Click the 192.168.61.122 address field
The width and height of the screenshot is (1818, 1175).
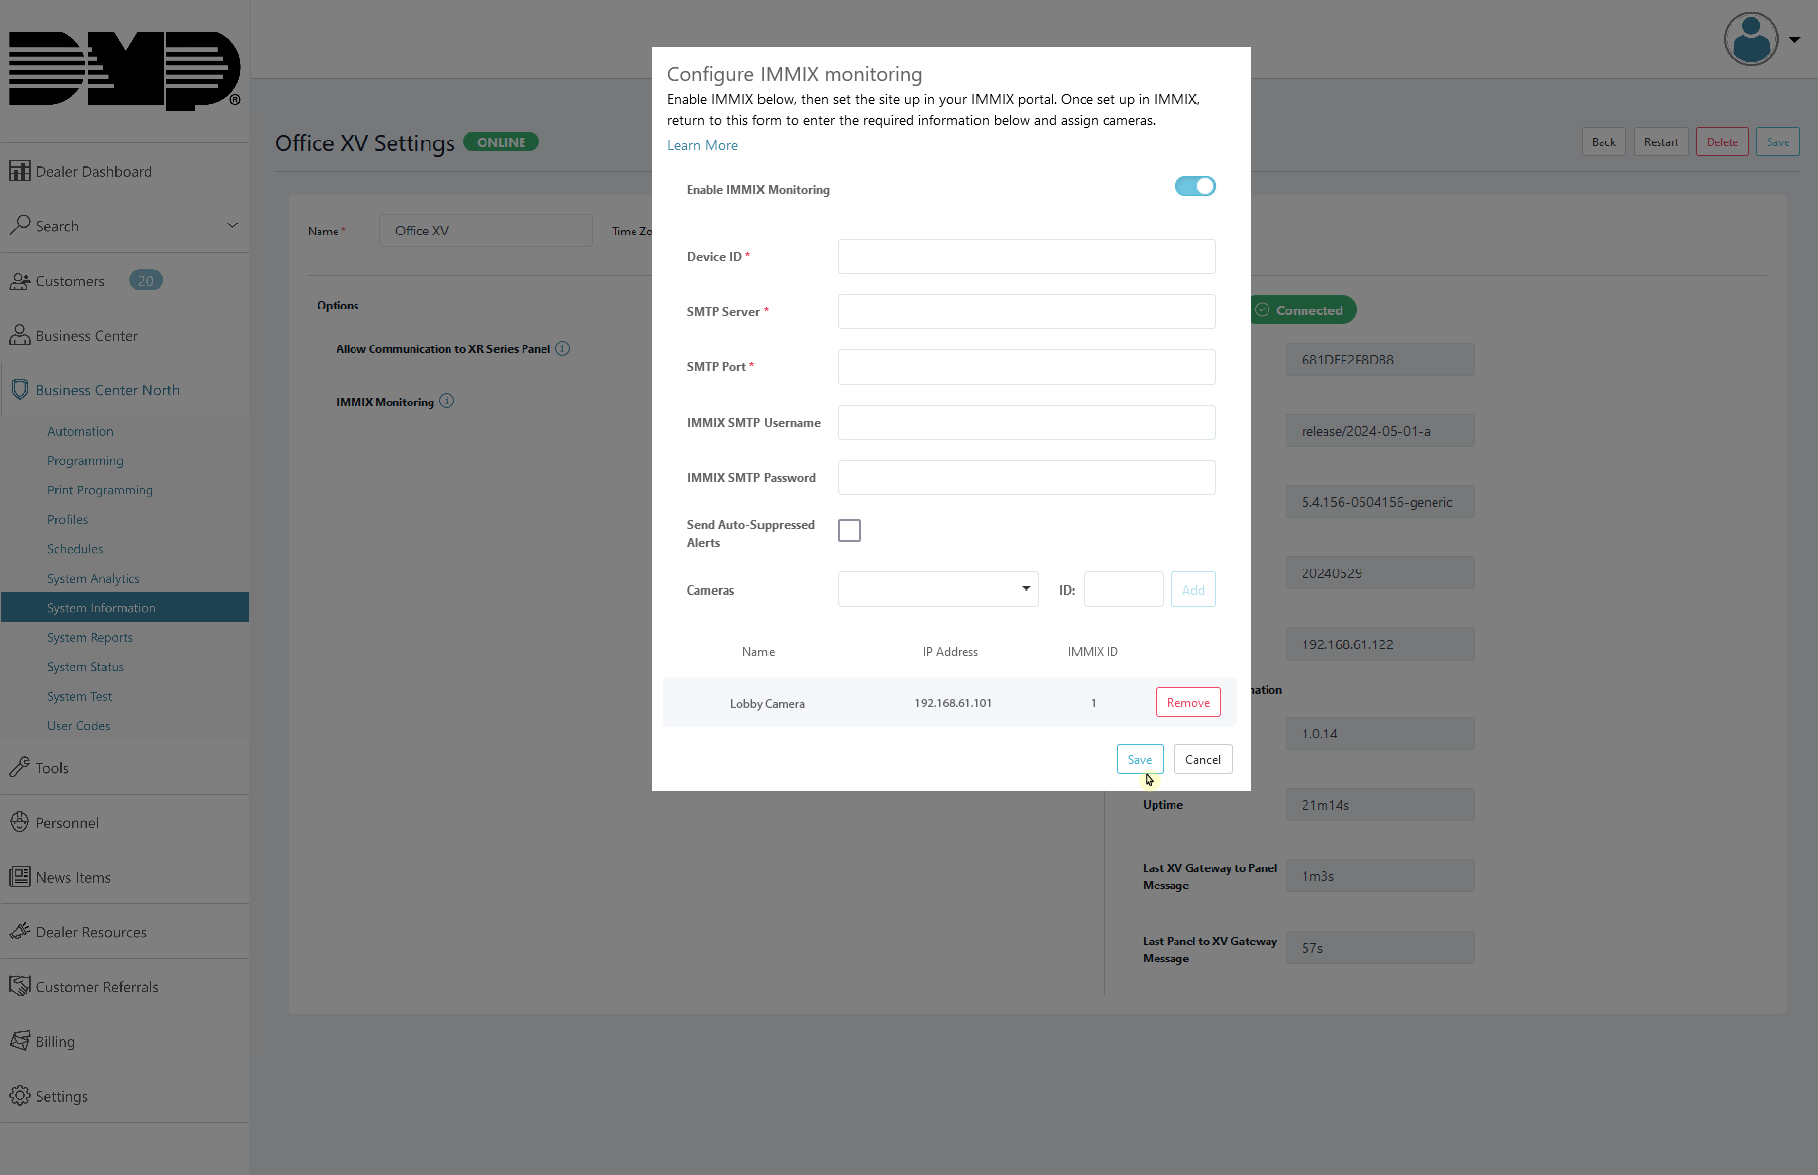coord(1380,644)
